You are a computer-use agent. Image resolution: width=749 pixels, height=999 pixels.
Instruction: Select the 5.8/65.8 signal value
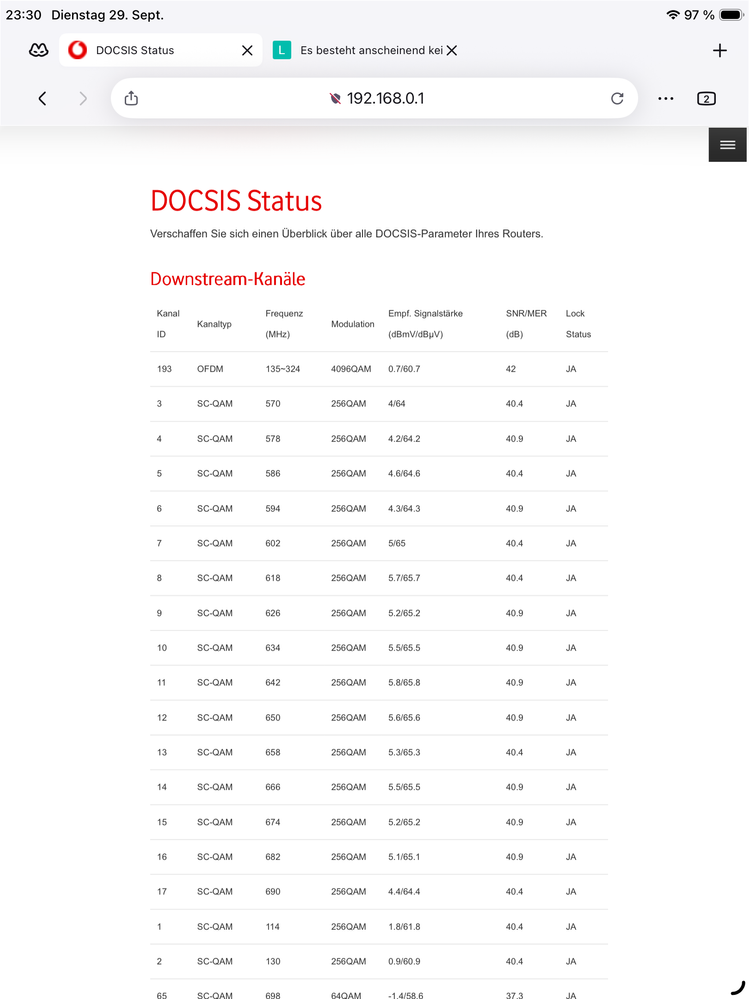[x=404, y=682]
